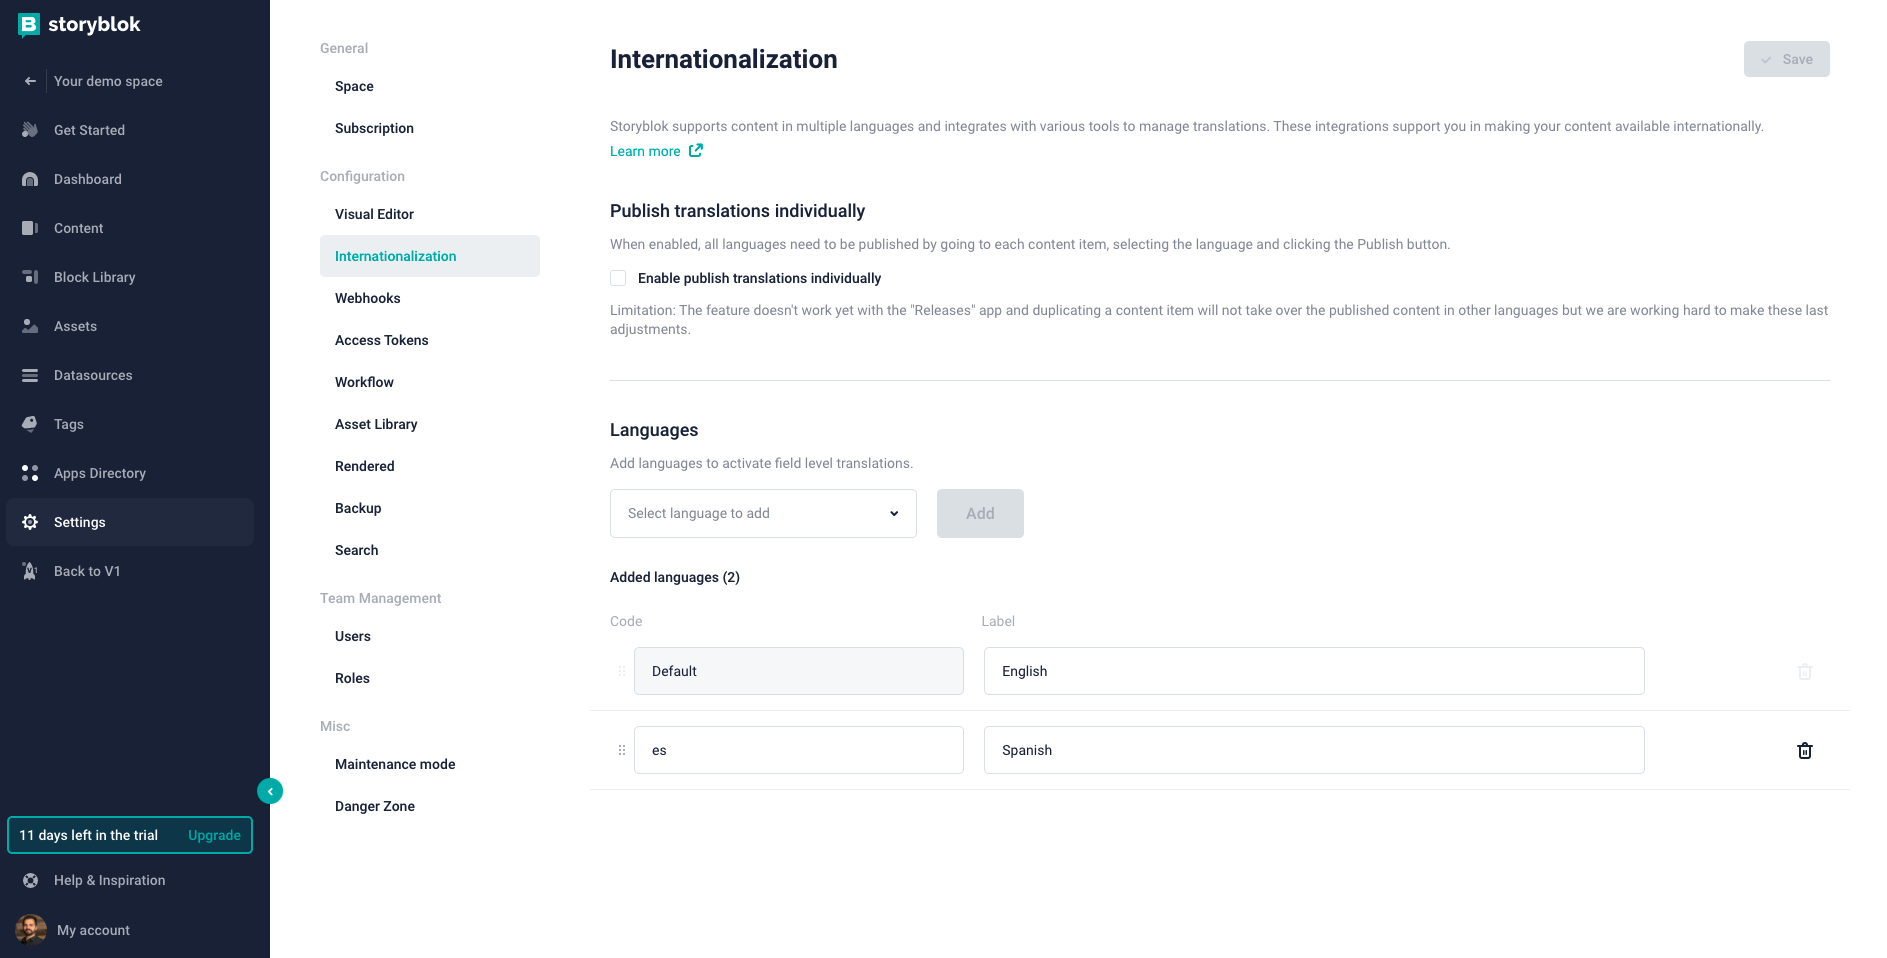Click the Dashboard icon in the sidebar
This screenshot has width=1887, height=958.
click(x=30, y=179)
